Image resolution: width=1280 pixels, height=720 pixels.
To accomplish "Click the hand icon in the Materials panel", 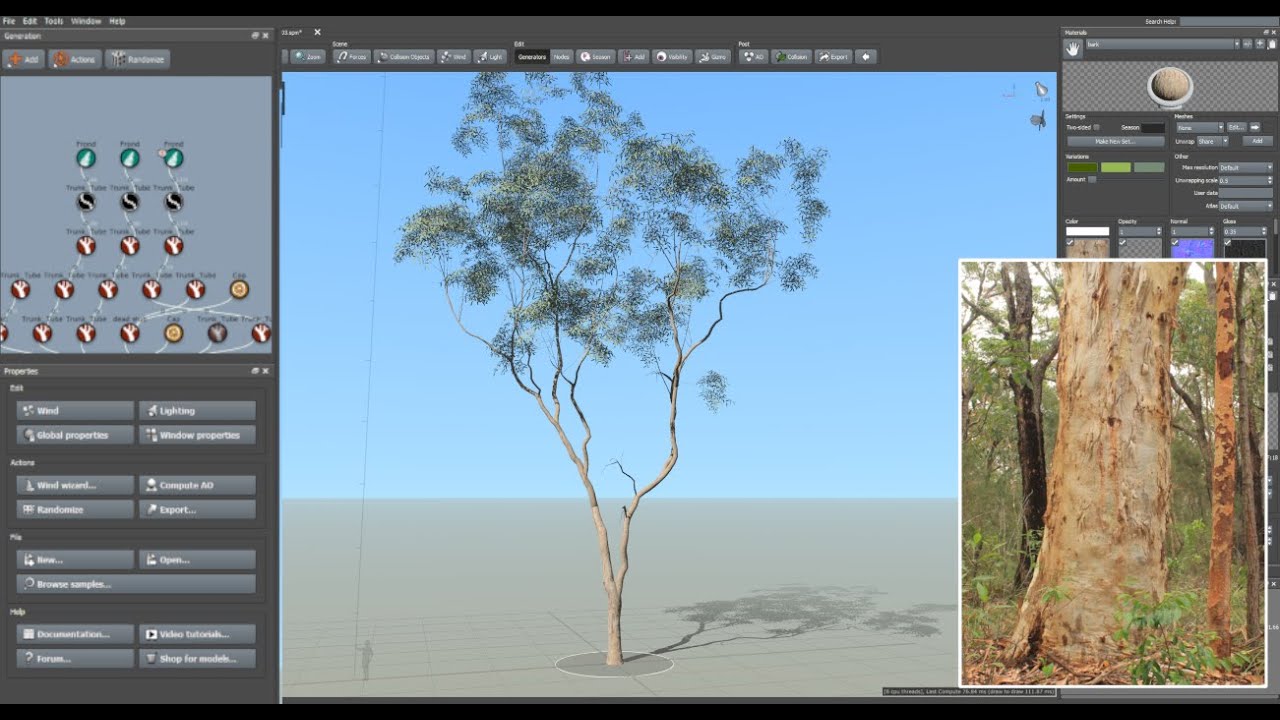I will 1073,49.
